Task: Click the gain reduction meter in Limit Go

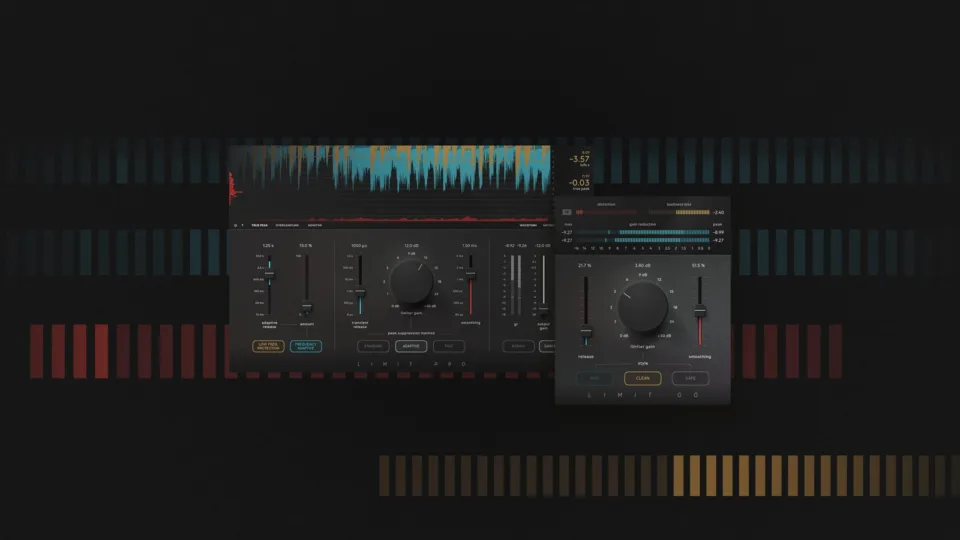Action: (642, 236)
